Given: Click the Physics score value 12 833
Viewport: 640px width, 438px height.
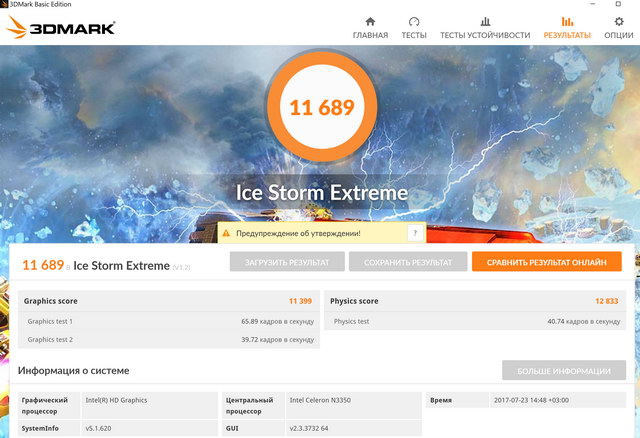Looking at the screenshot, I should click(607, 301).
